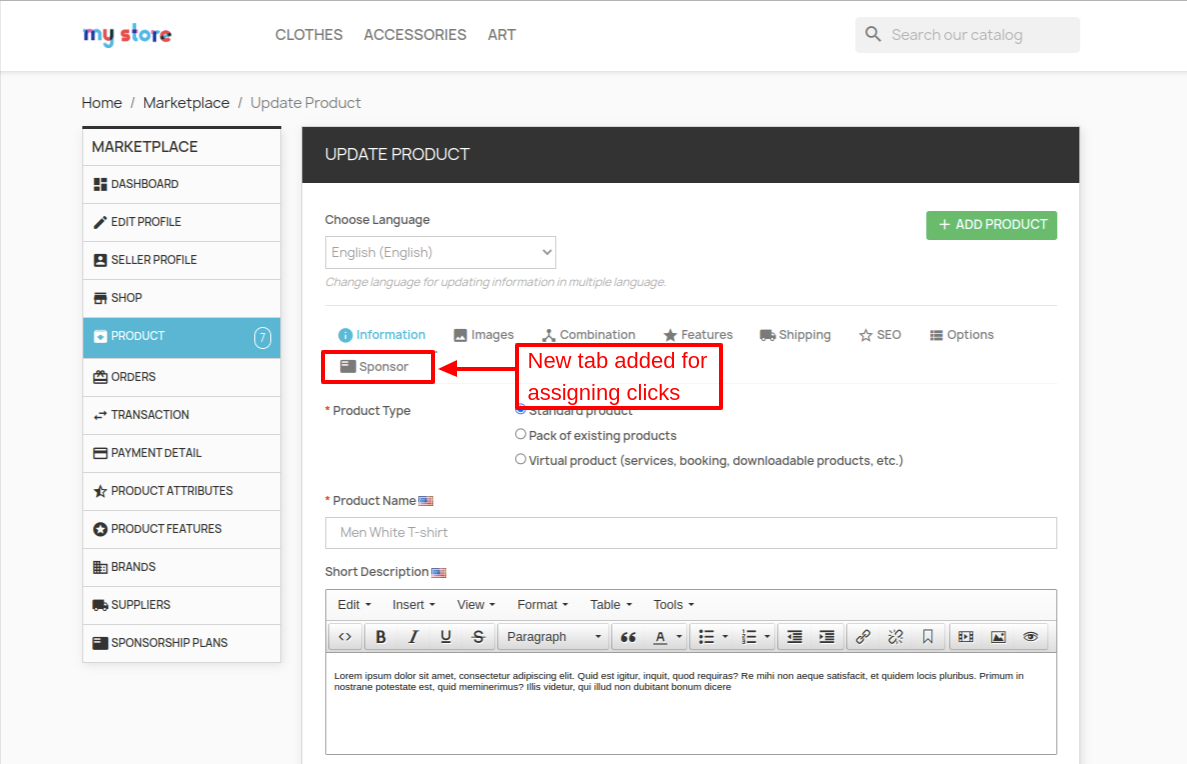The image size is (1187, 764).
Task: Click the preview eye icon
Action: (x=1031, y=637)
